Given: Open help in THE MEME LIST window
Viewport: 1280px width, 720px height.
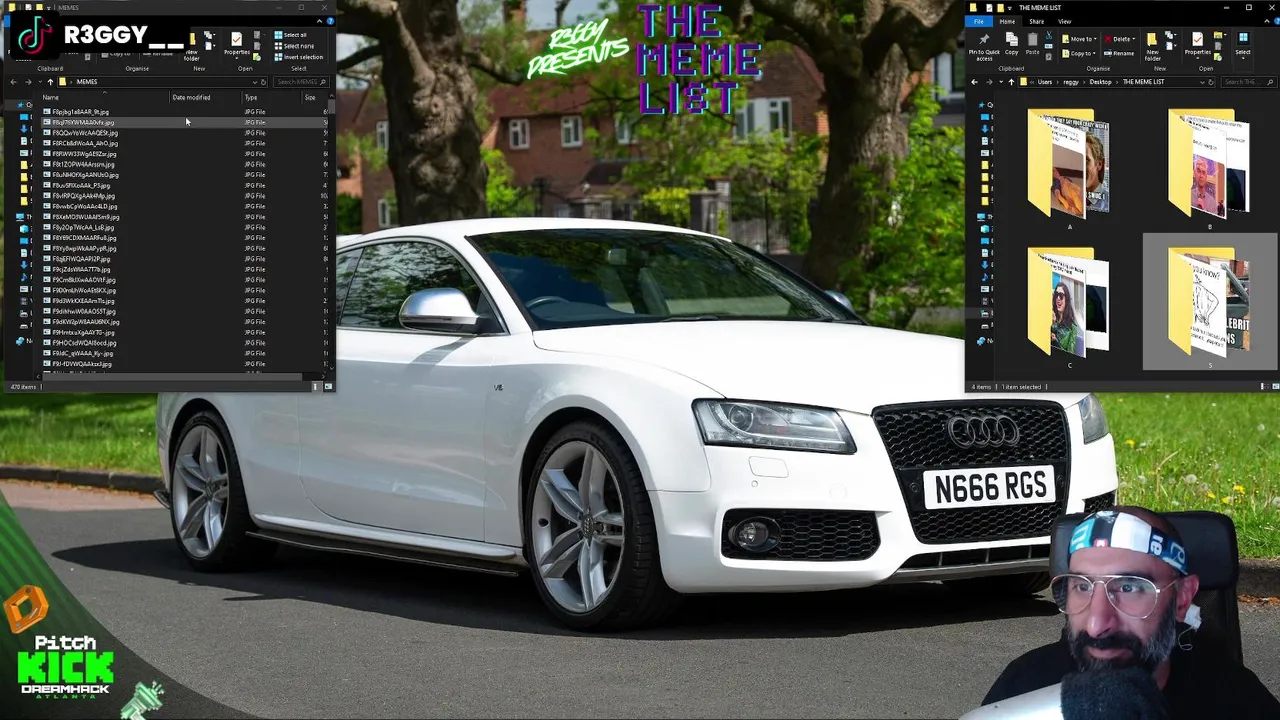Looking at the screenshot, I should [1276, 21].
